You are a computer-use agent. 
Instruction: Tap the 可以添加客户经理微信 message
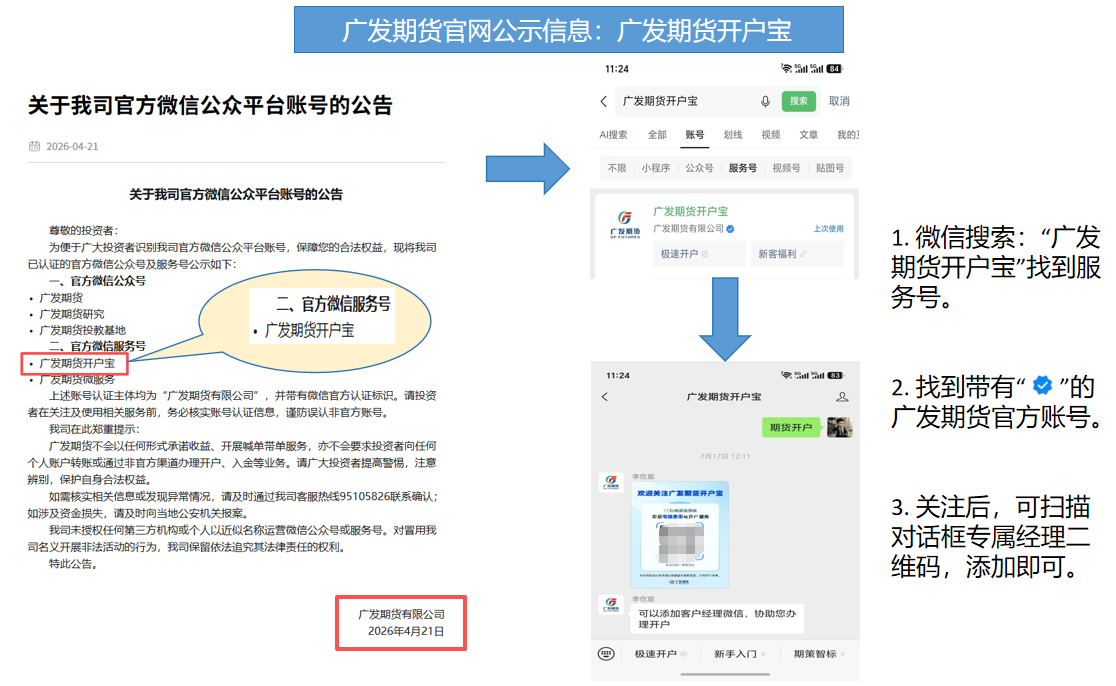point(717,618)
